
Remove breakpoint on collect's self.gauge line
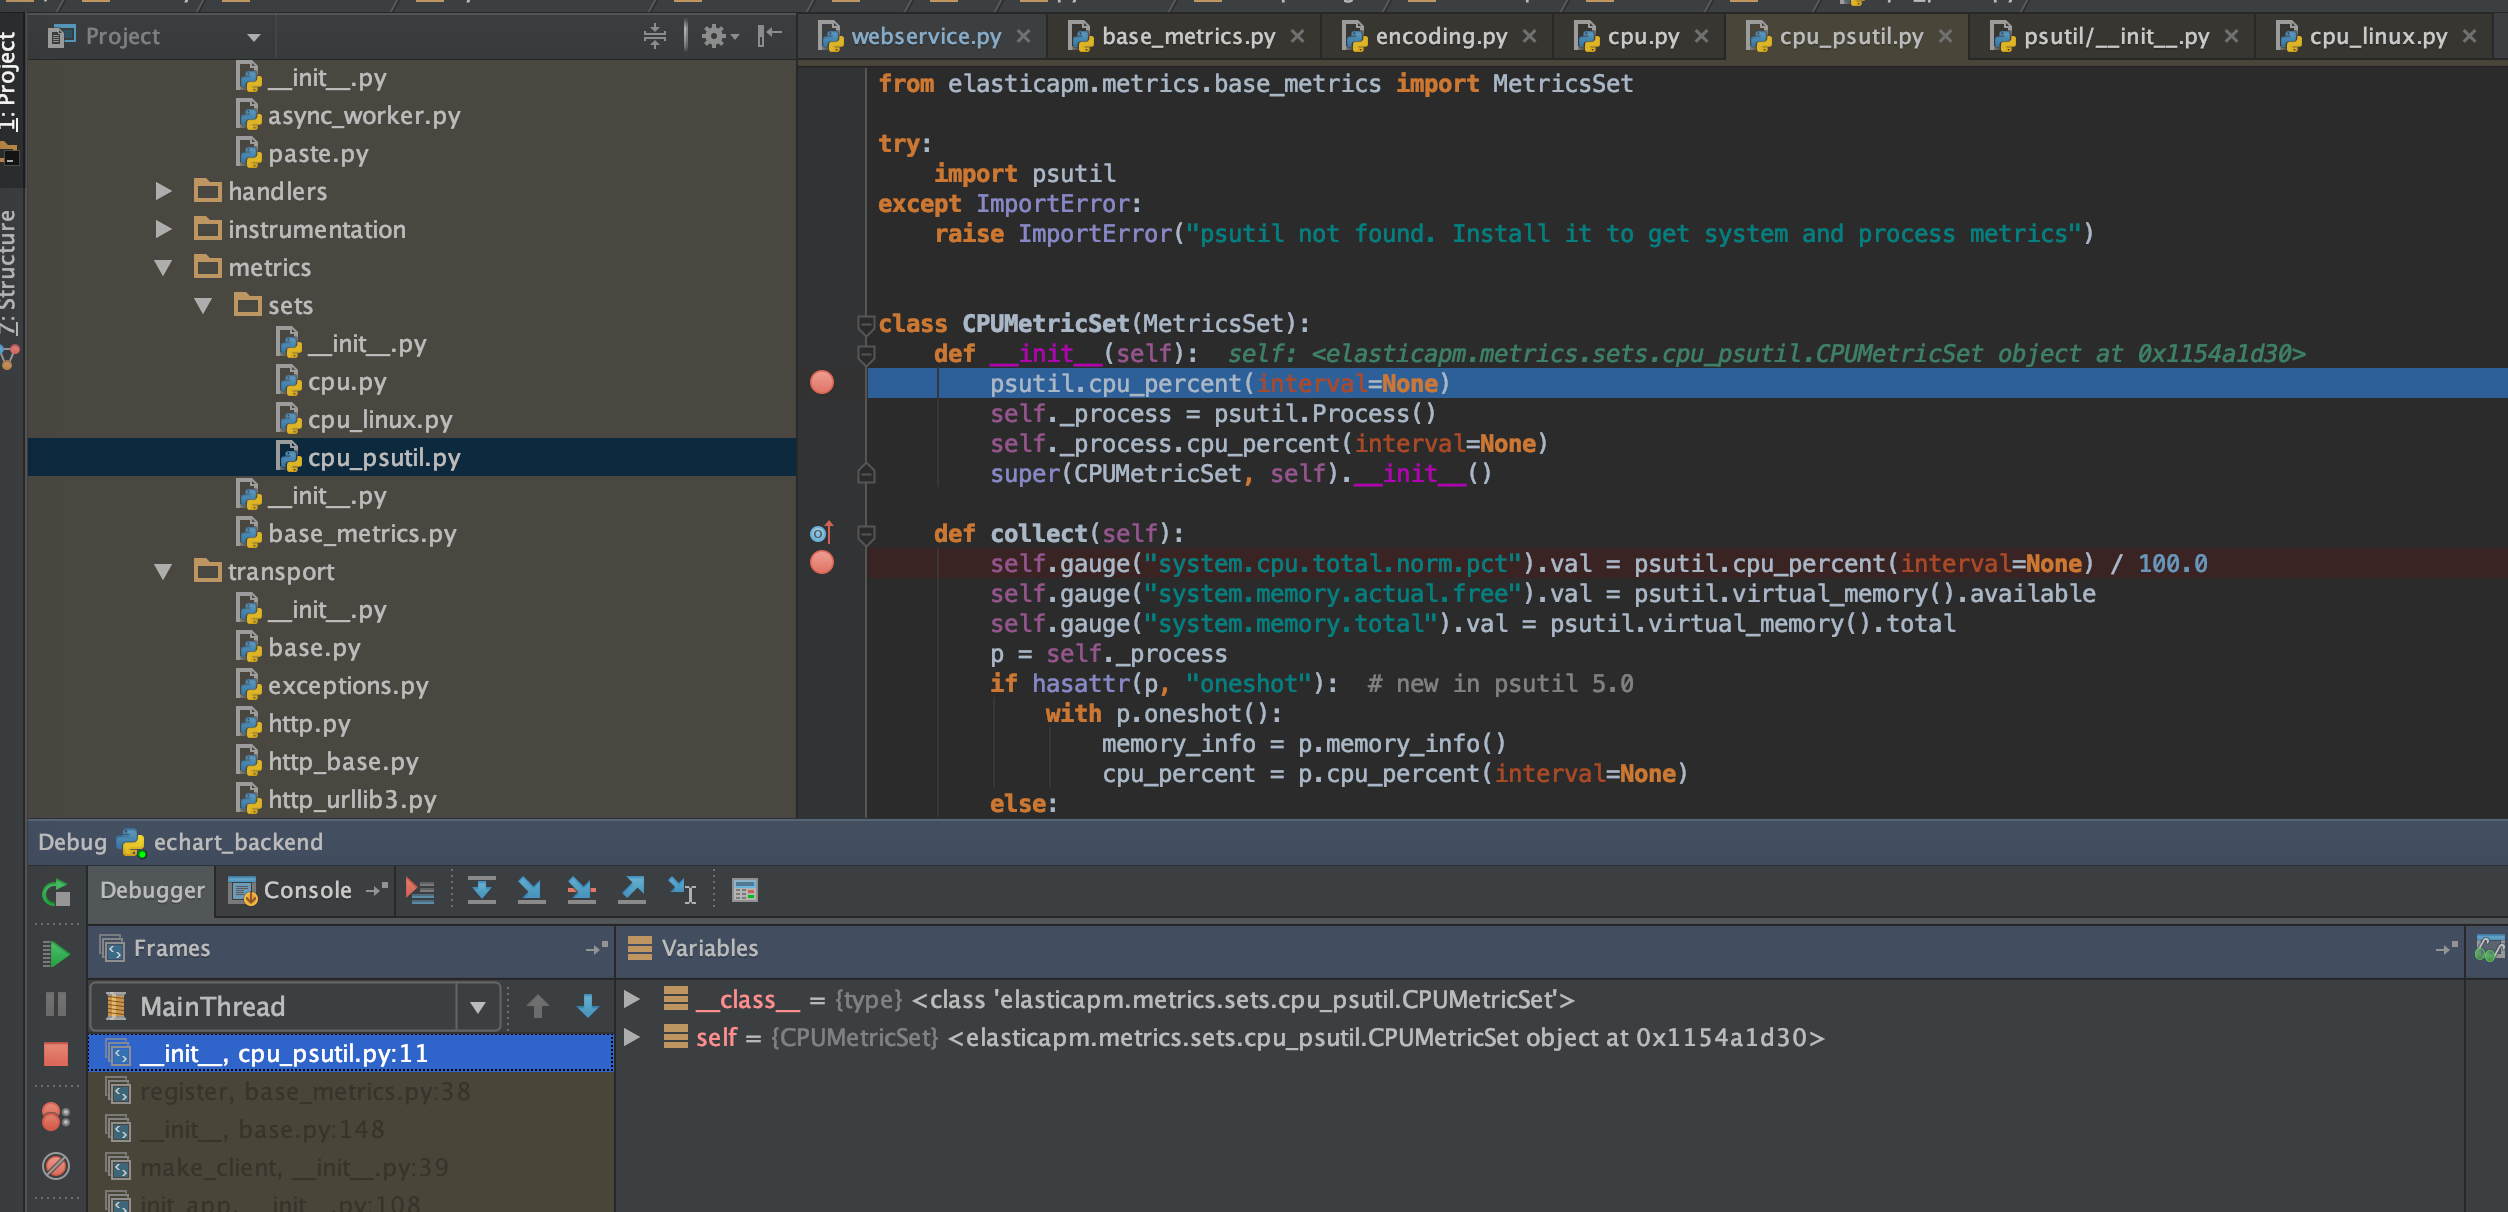coord(822,563)
